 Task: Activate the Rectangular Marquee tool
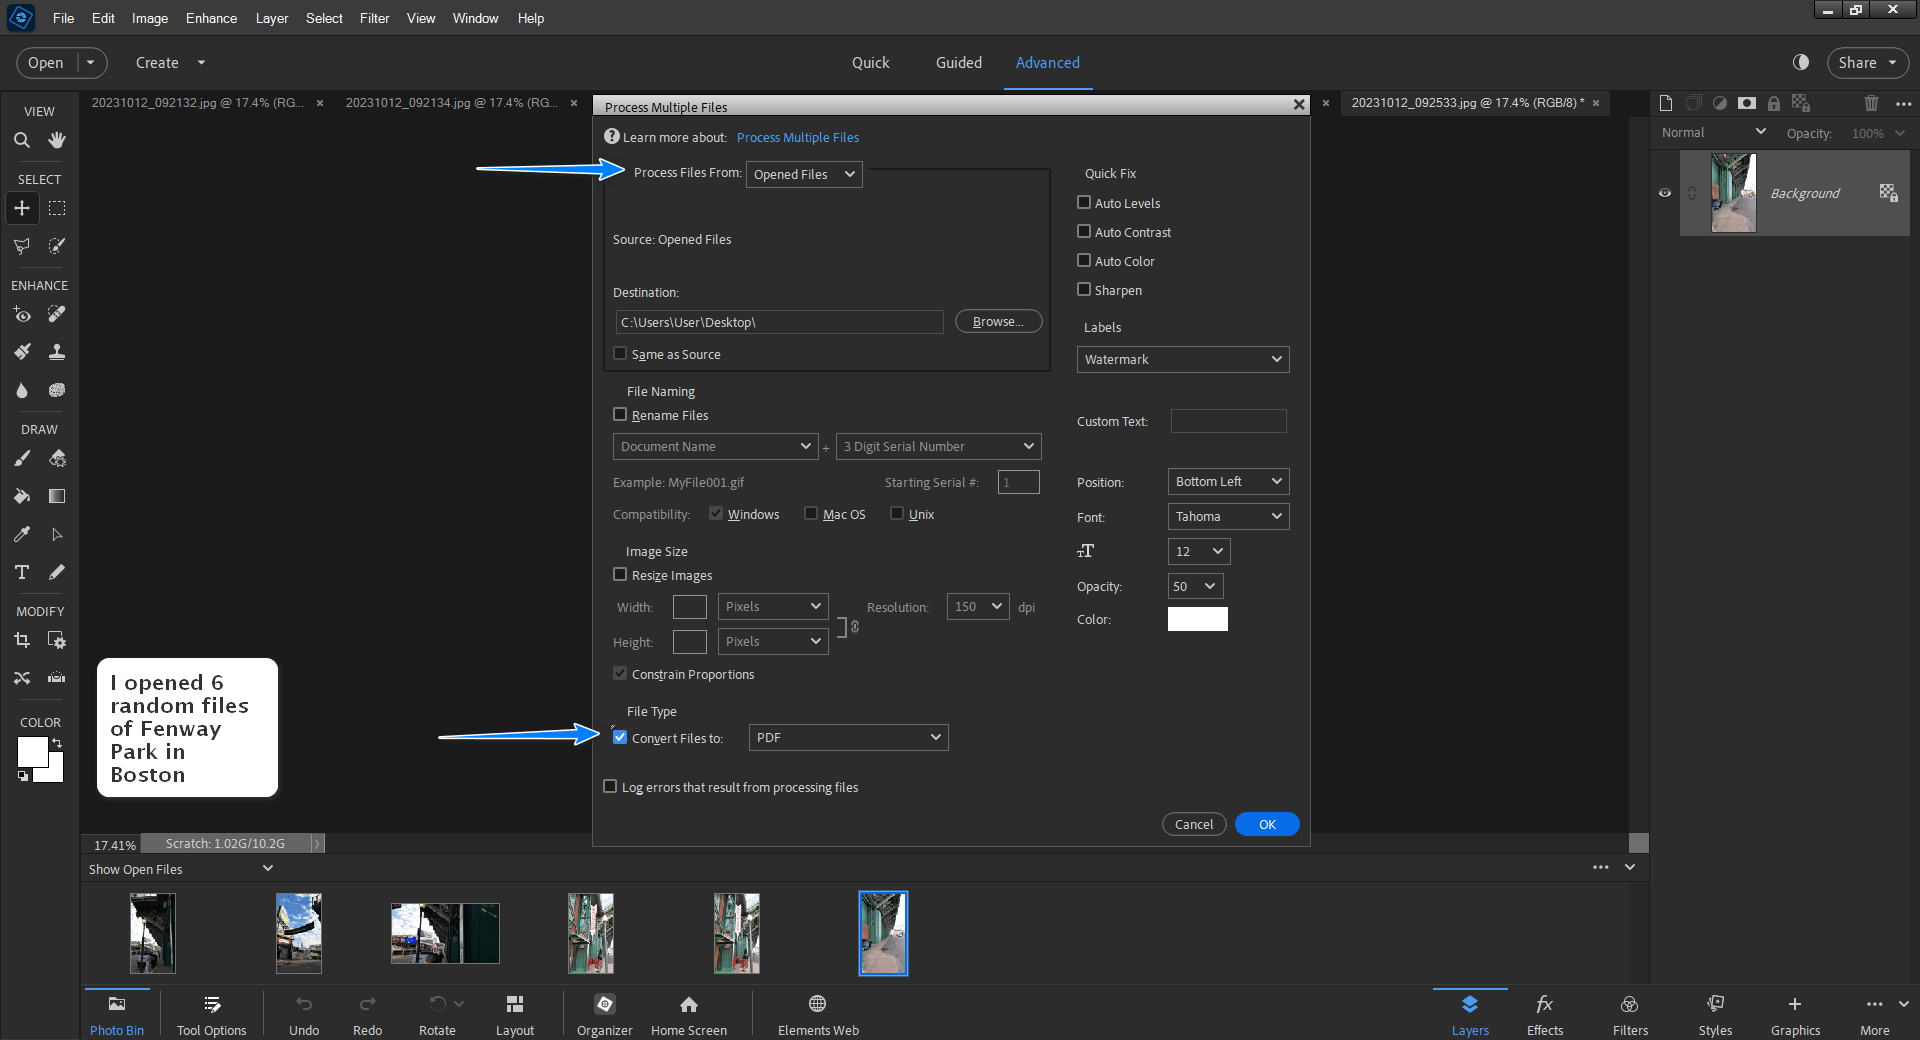pyautogui.click(x=57, y=208)
